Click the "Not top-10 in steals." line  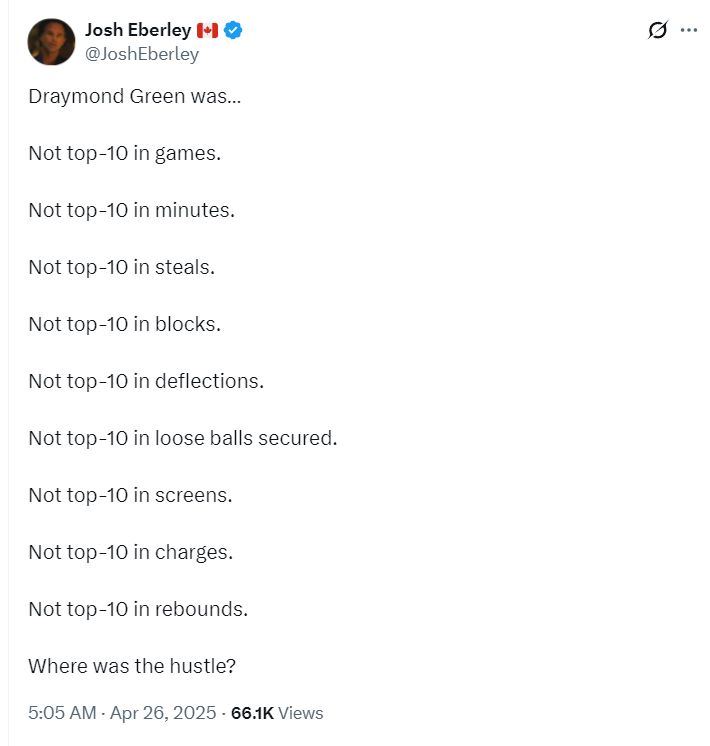(x=121, y=267)
